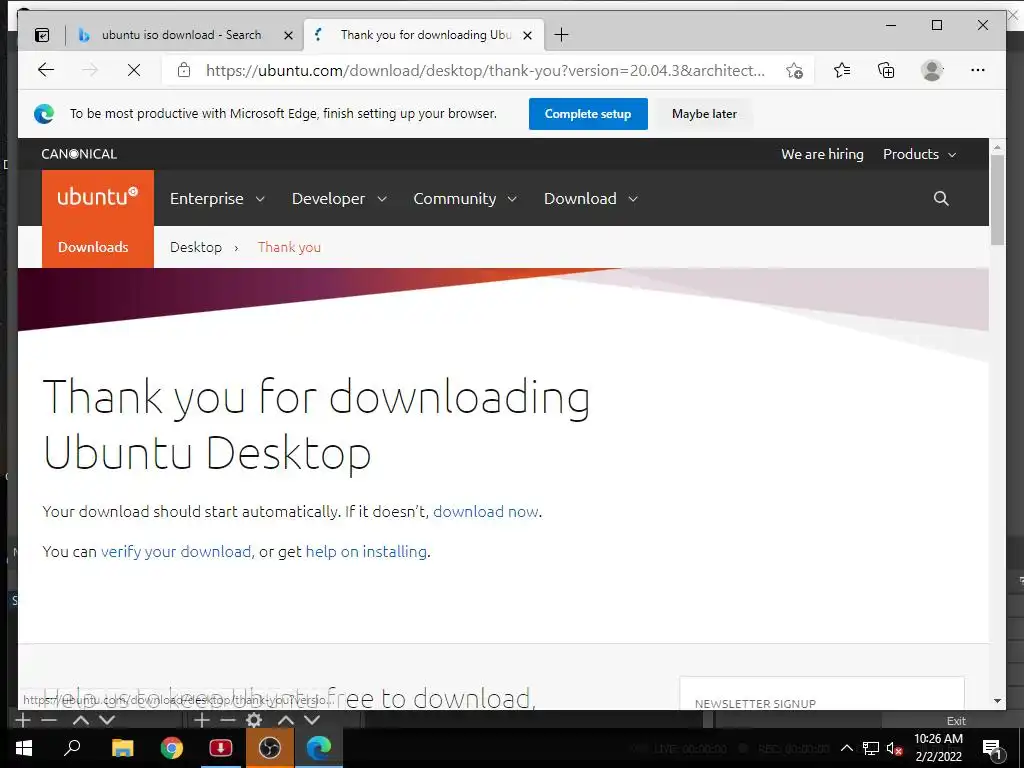Expand the Enterprise menu
Image resolution: width=1024 pixels, height=768 pixels.
217,199
